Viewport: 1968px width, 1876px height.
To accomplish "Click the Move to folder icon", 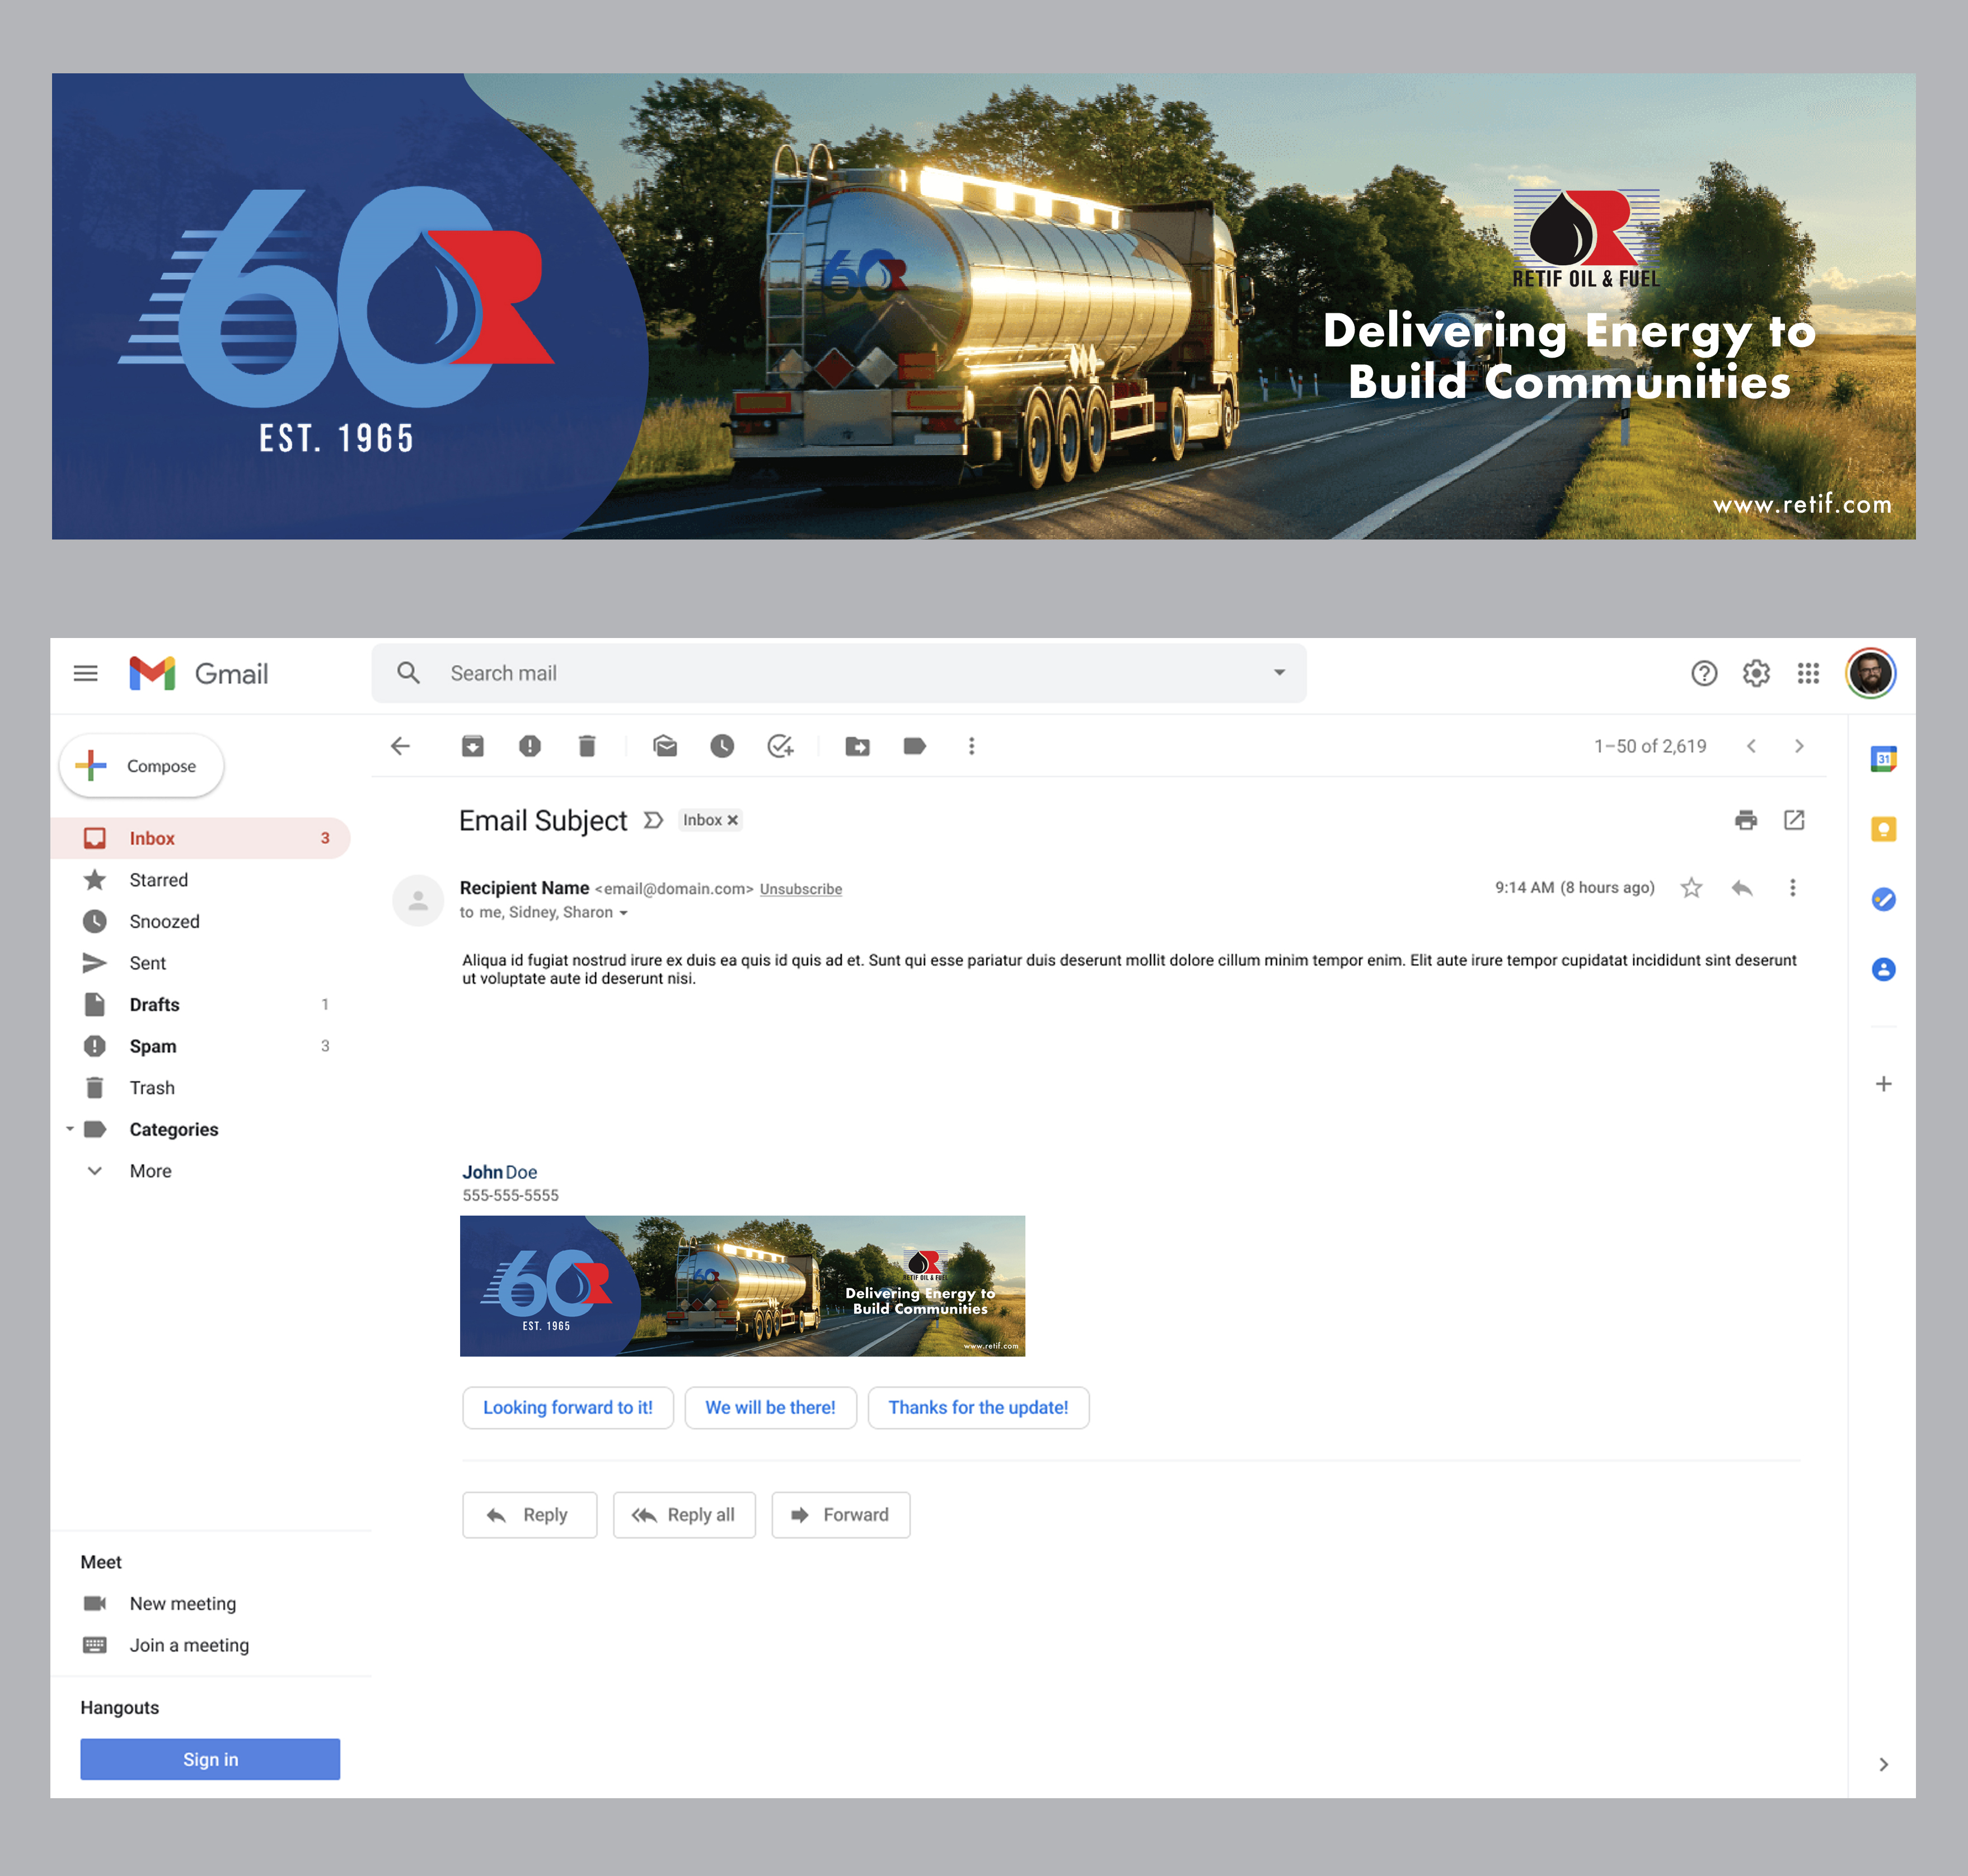I will [857, 746].
